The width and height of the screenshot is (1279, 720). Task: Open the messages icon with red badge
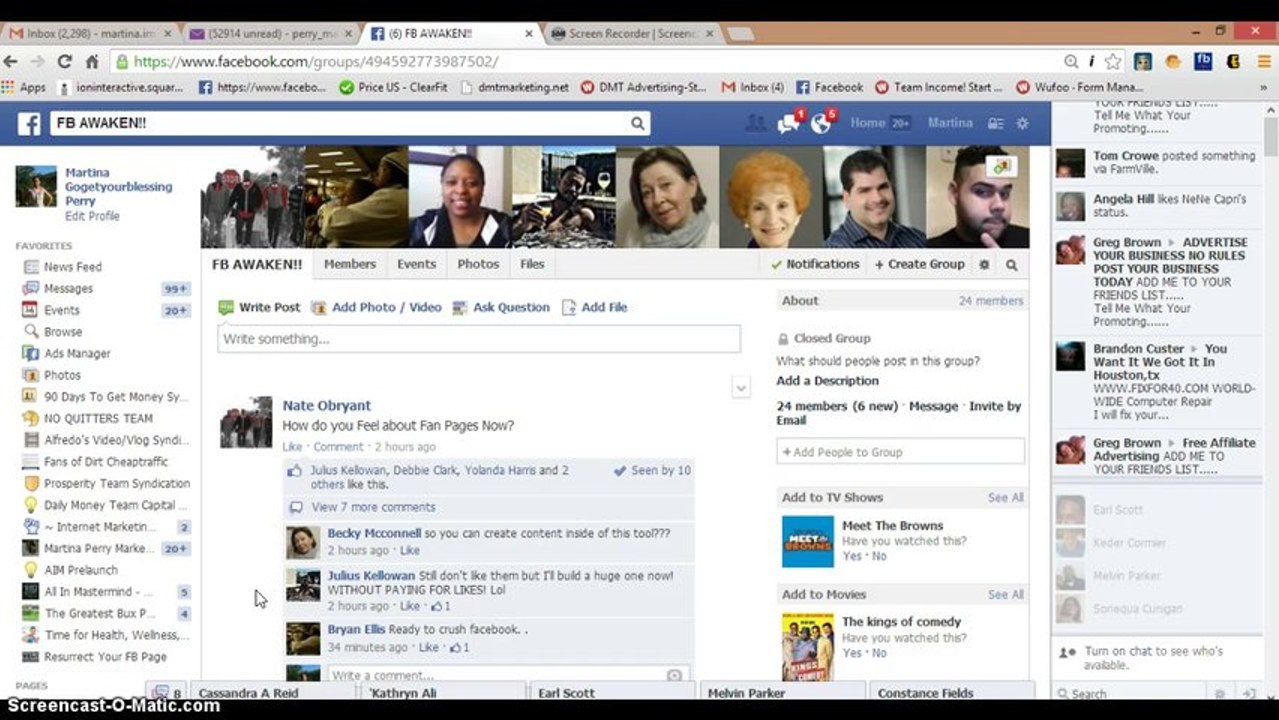790,123
